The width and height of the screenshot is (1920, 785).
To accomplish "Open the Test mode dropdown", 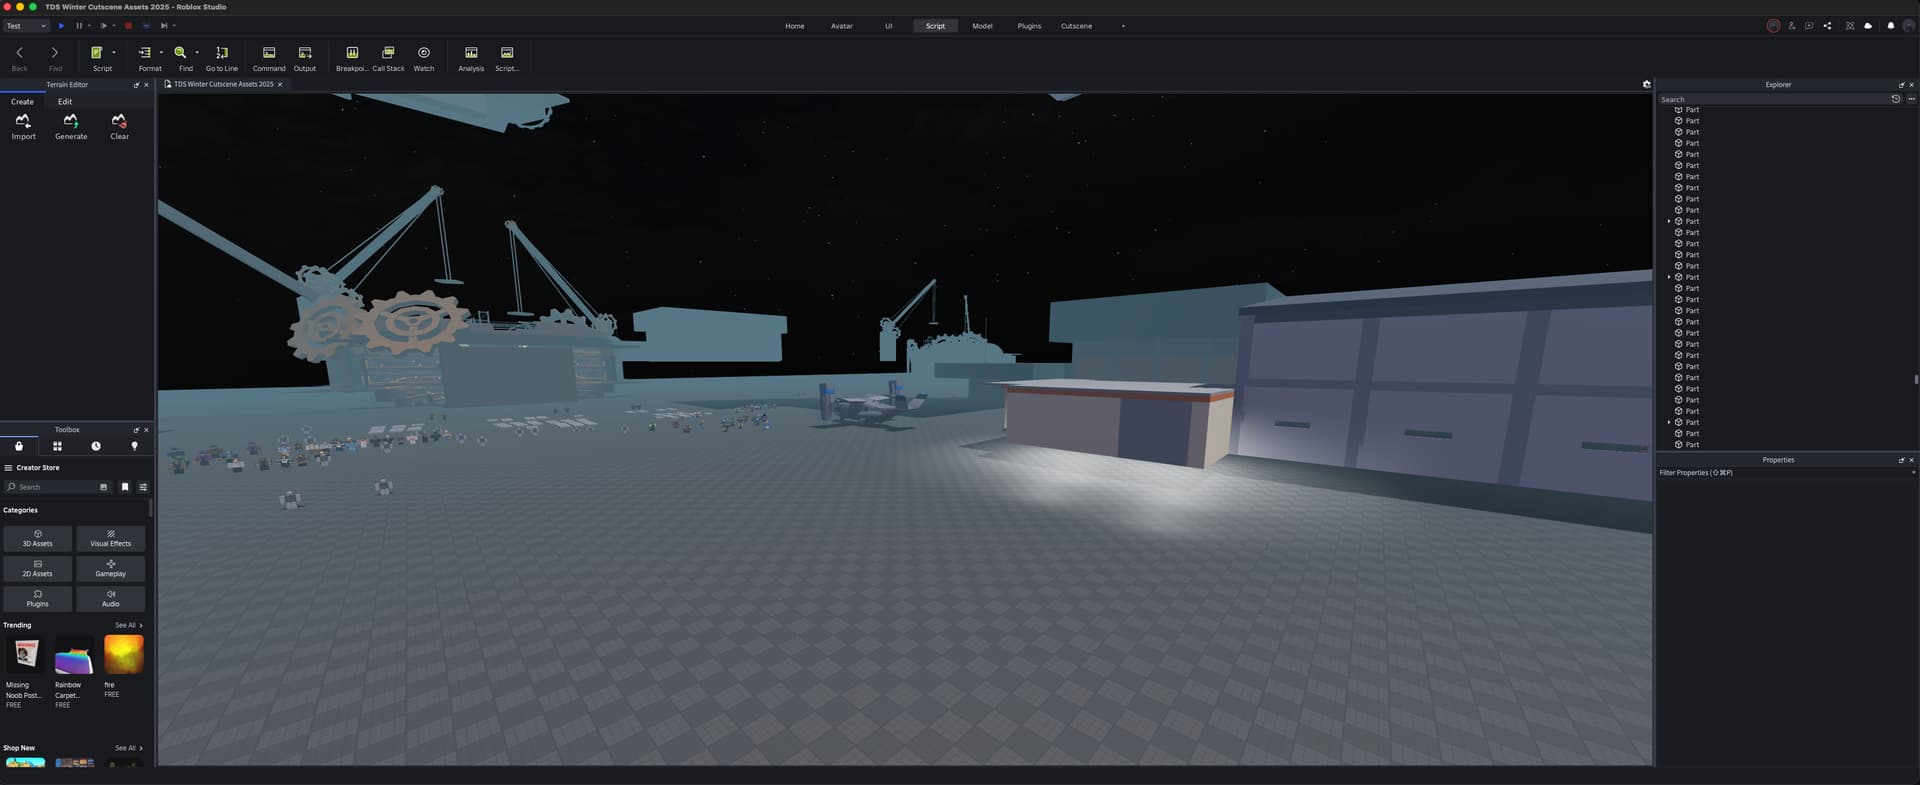I will pyautogui.click(x=26, y=26).
